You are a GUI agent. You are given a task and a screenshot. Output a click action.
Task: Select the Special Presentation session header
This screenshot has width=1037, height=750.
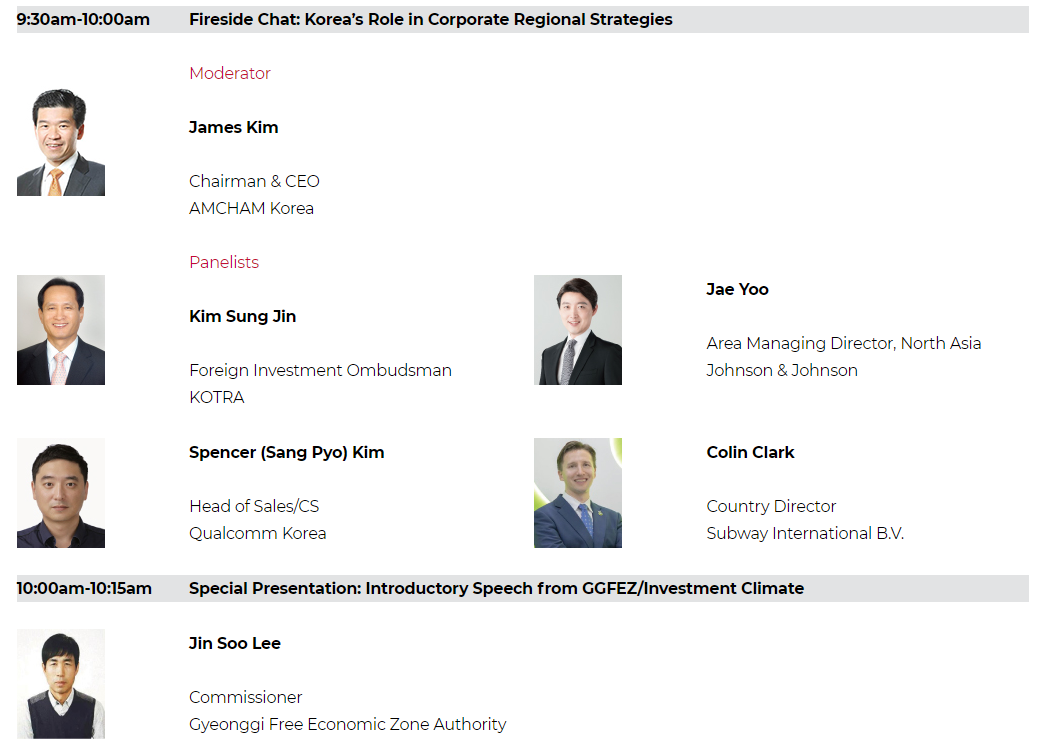point(497,588)
